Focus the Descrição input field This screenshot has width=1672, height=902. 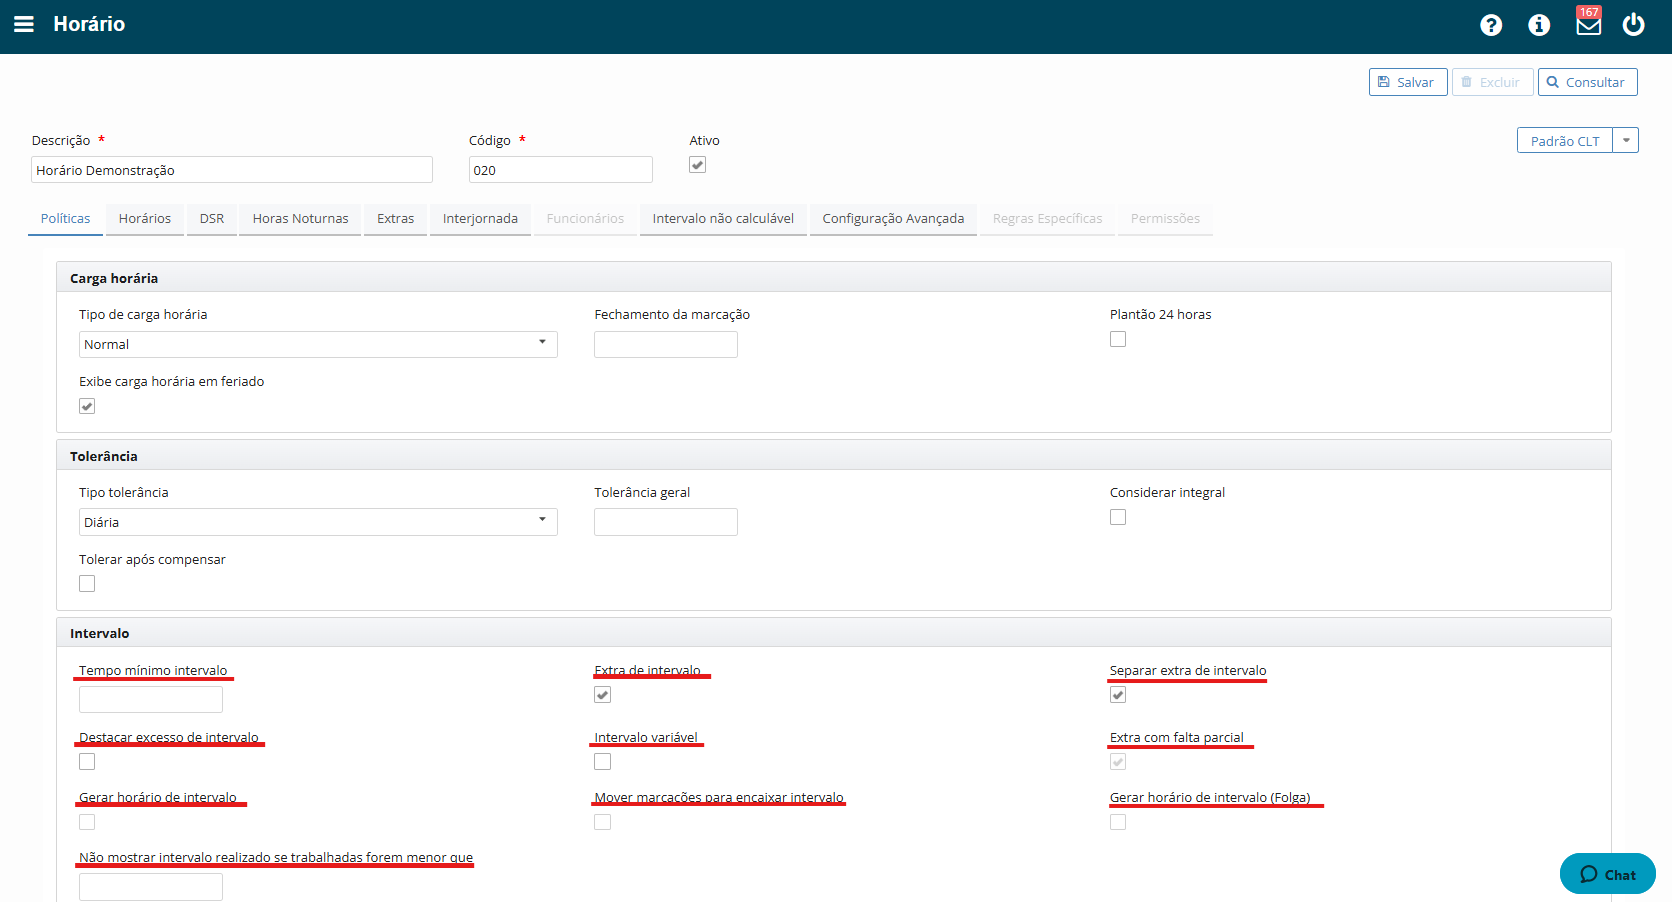(232, 170)
